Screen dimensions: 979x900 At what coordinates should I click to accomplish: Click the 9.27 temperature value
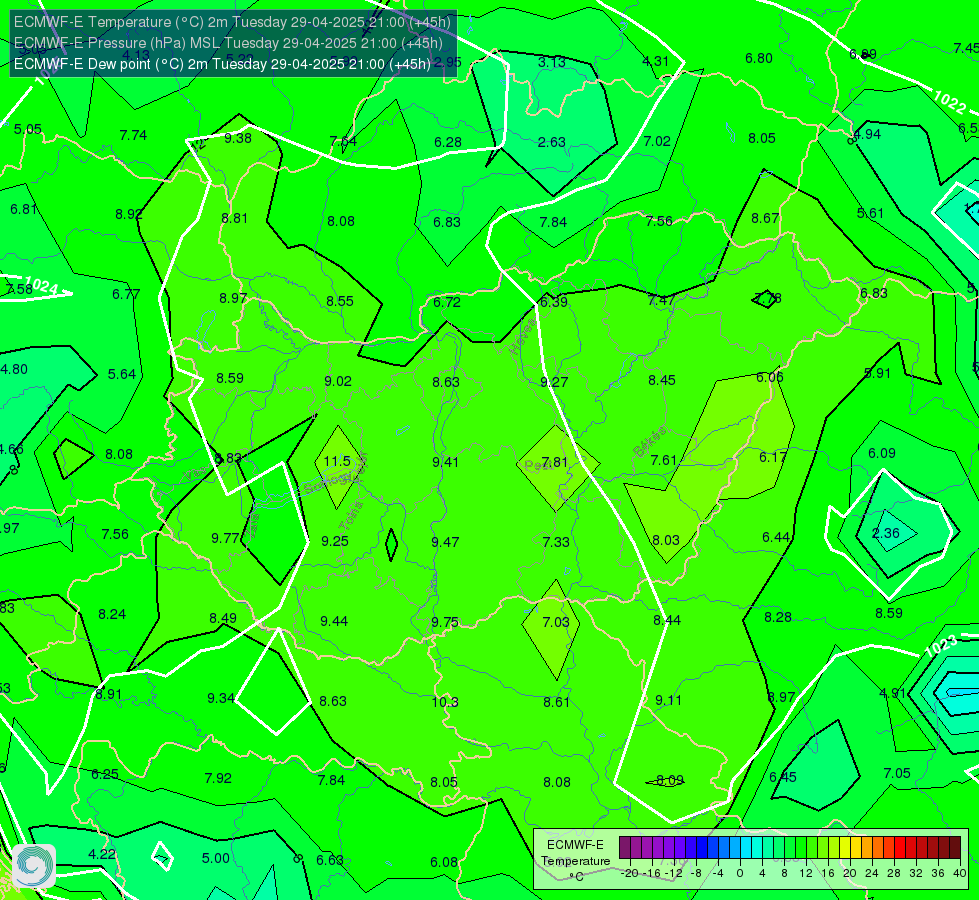click(x=554, y=382)
